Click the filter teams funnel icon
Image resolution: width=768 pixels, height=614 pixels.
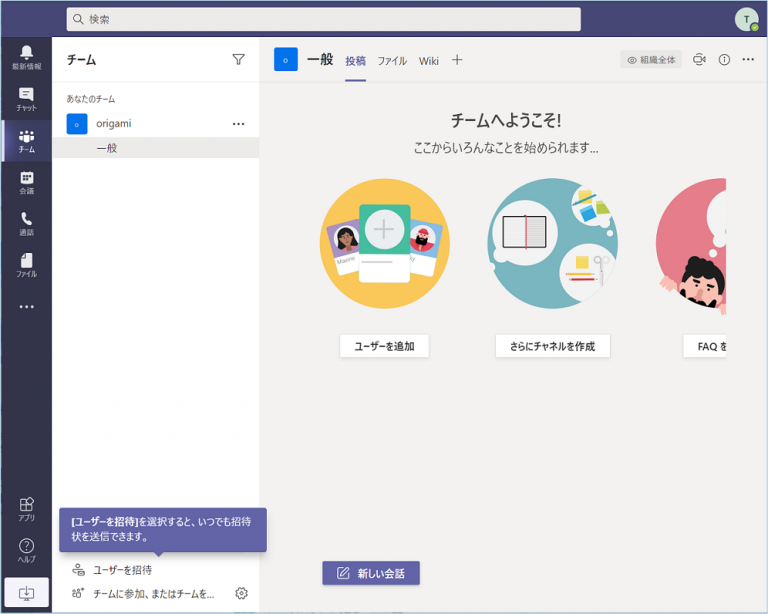238,60
